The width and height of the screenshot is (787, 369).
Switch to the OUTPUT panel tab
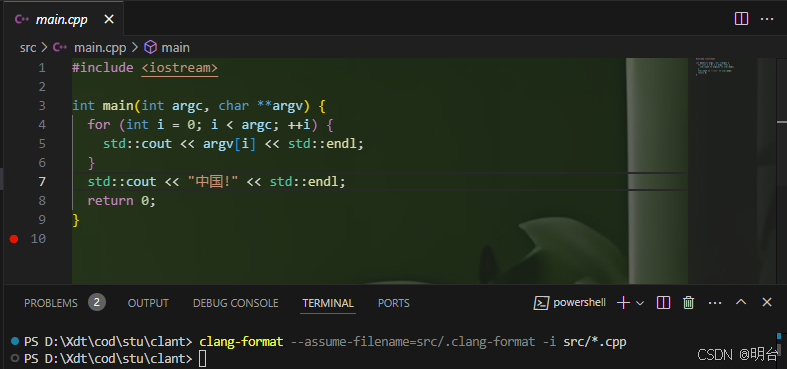(148, 303)
